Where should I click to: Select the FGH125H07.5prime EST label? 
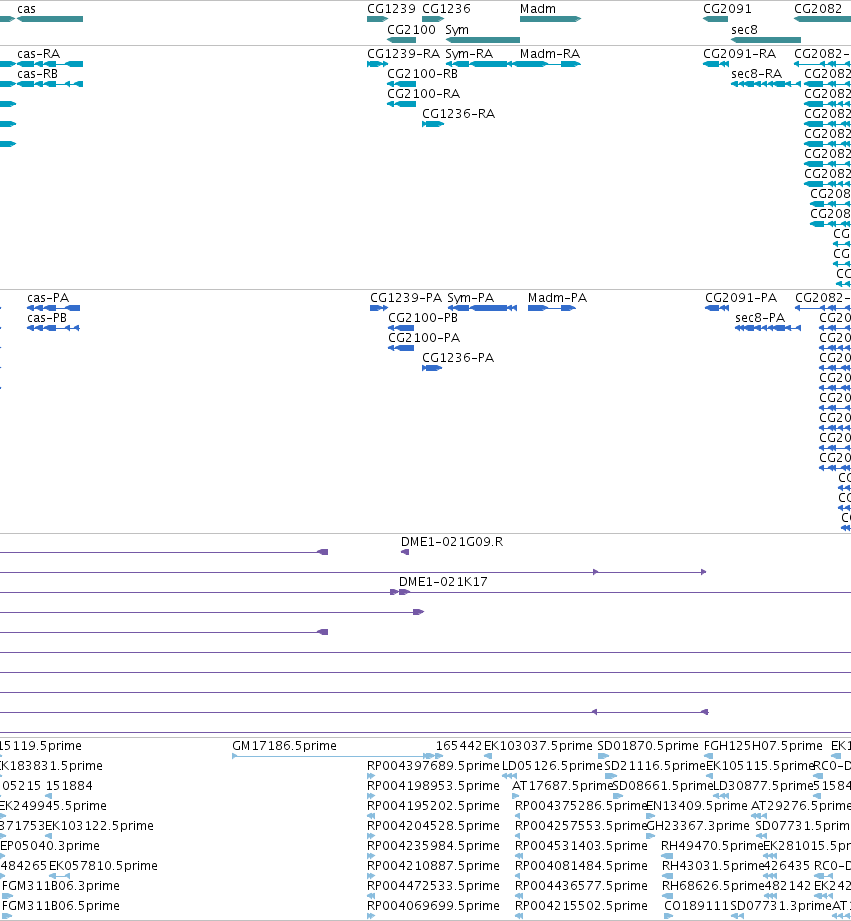[763, 746]
